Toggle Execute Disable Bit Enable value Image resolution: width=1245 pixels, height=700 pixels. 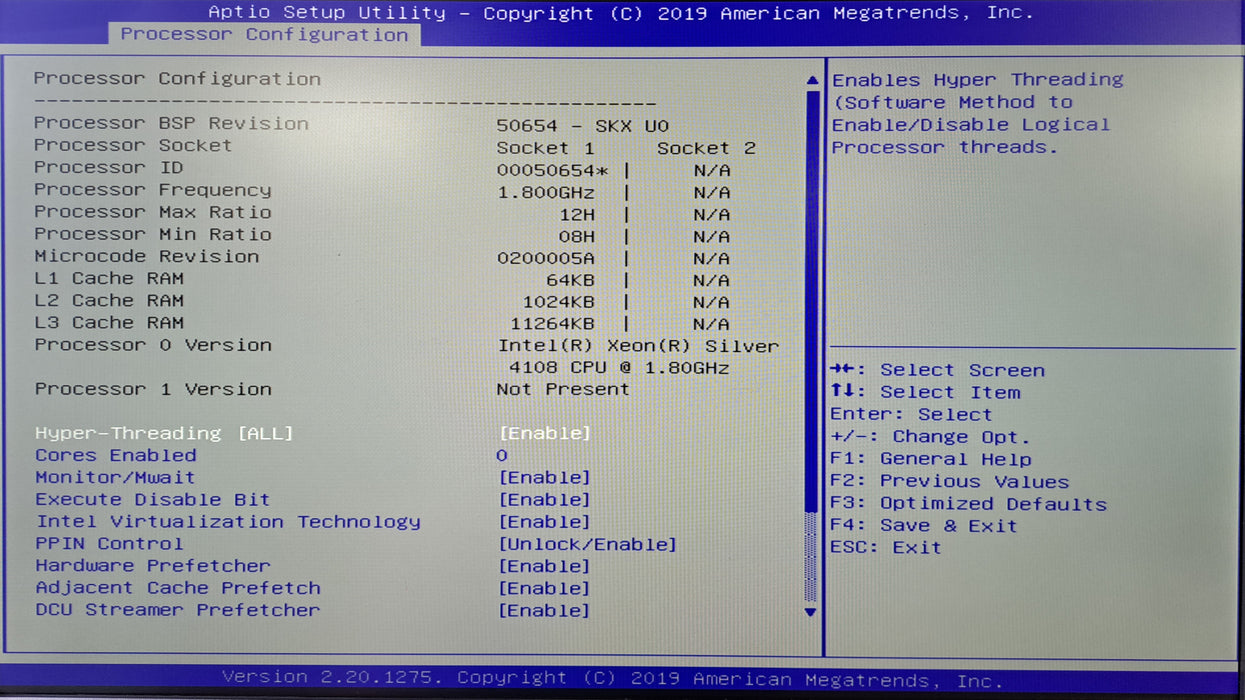(x=545, y=500)
